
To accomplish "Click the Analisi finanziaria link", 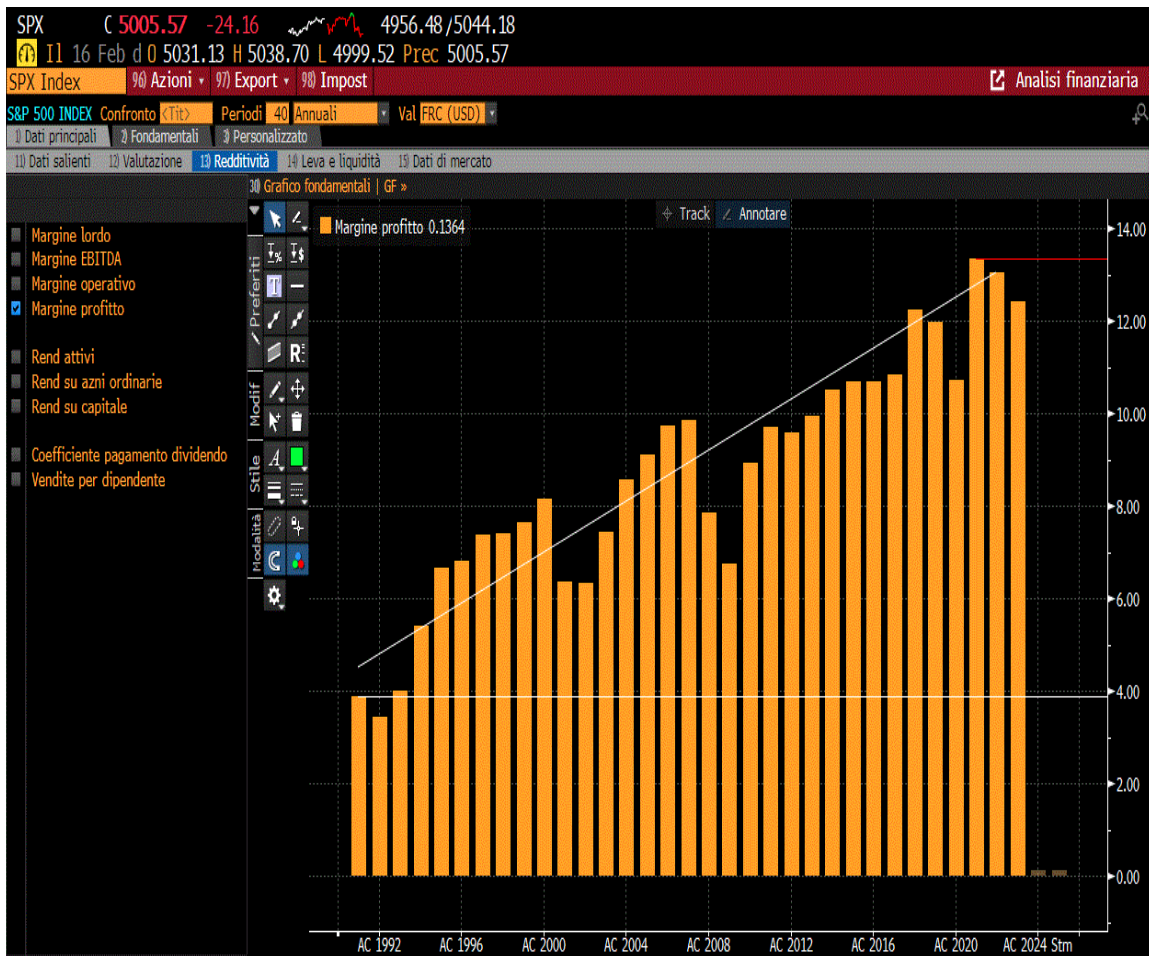I will pos(1065,81).
